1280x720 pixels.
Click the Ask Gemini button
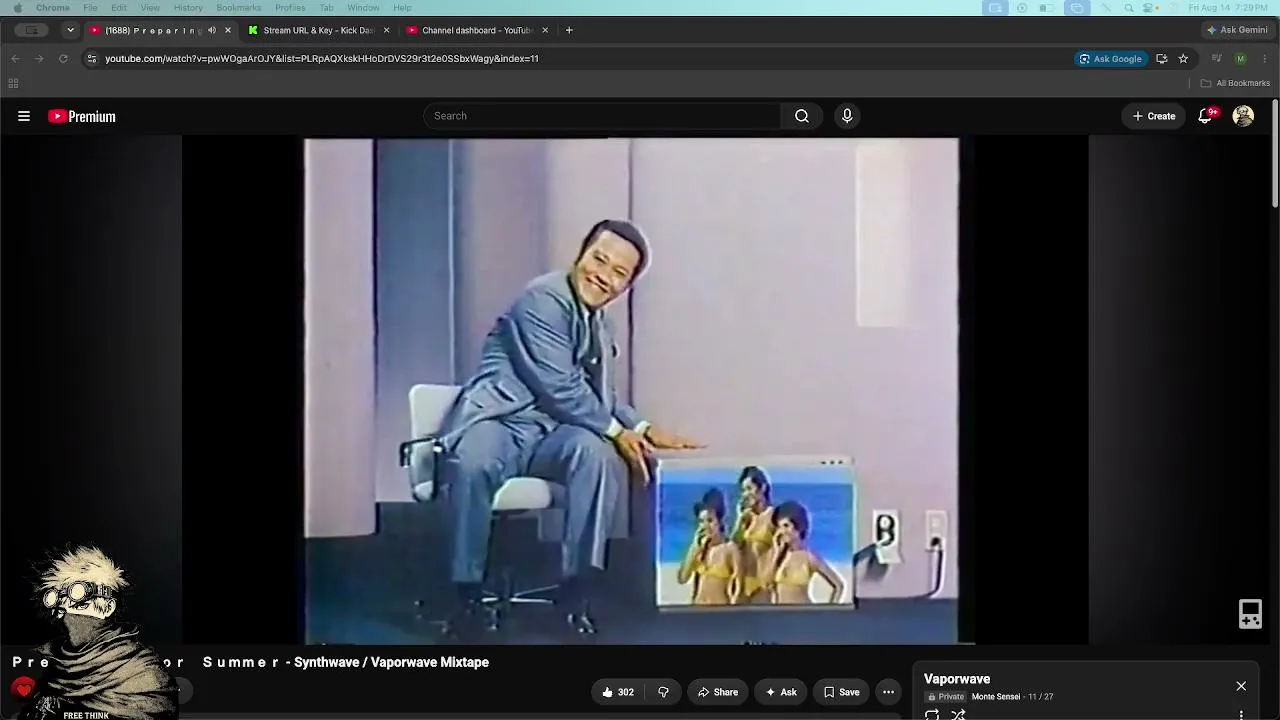pyautogui.click(x=1237, y=30)
